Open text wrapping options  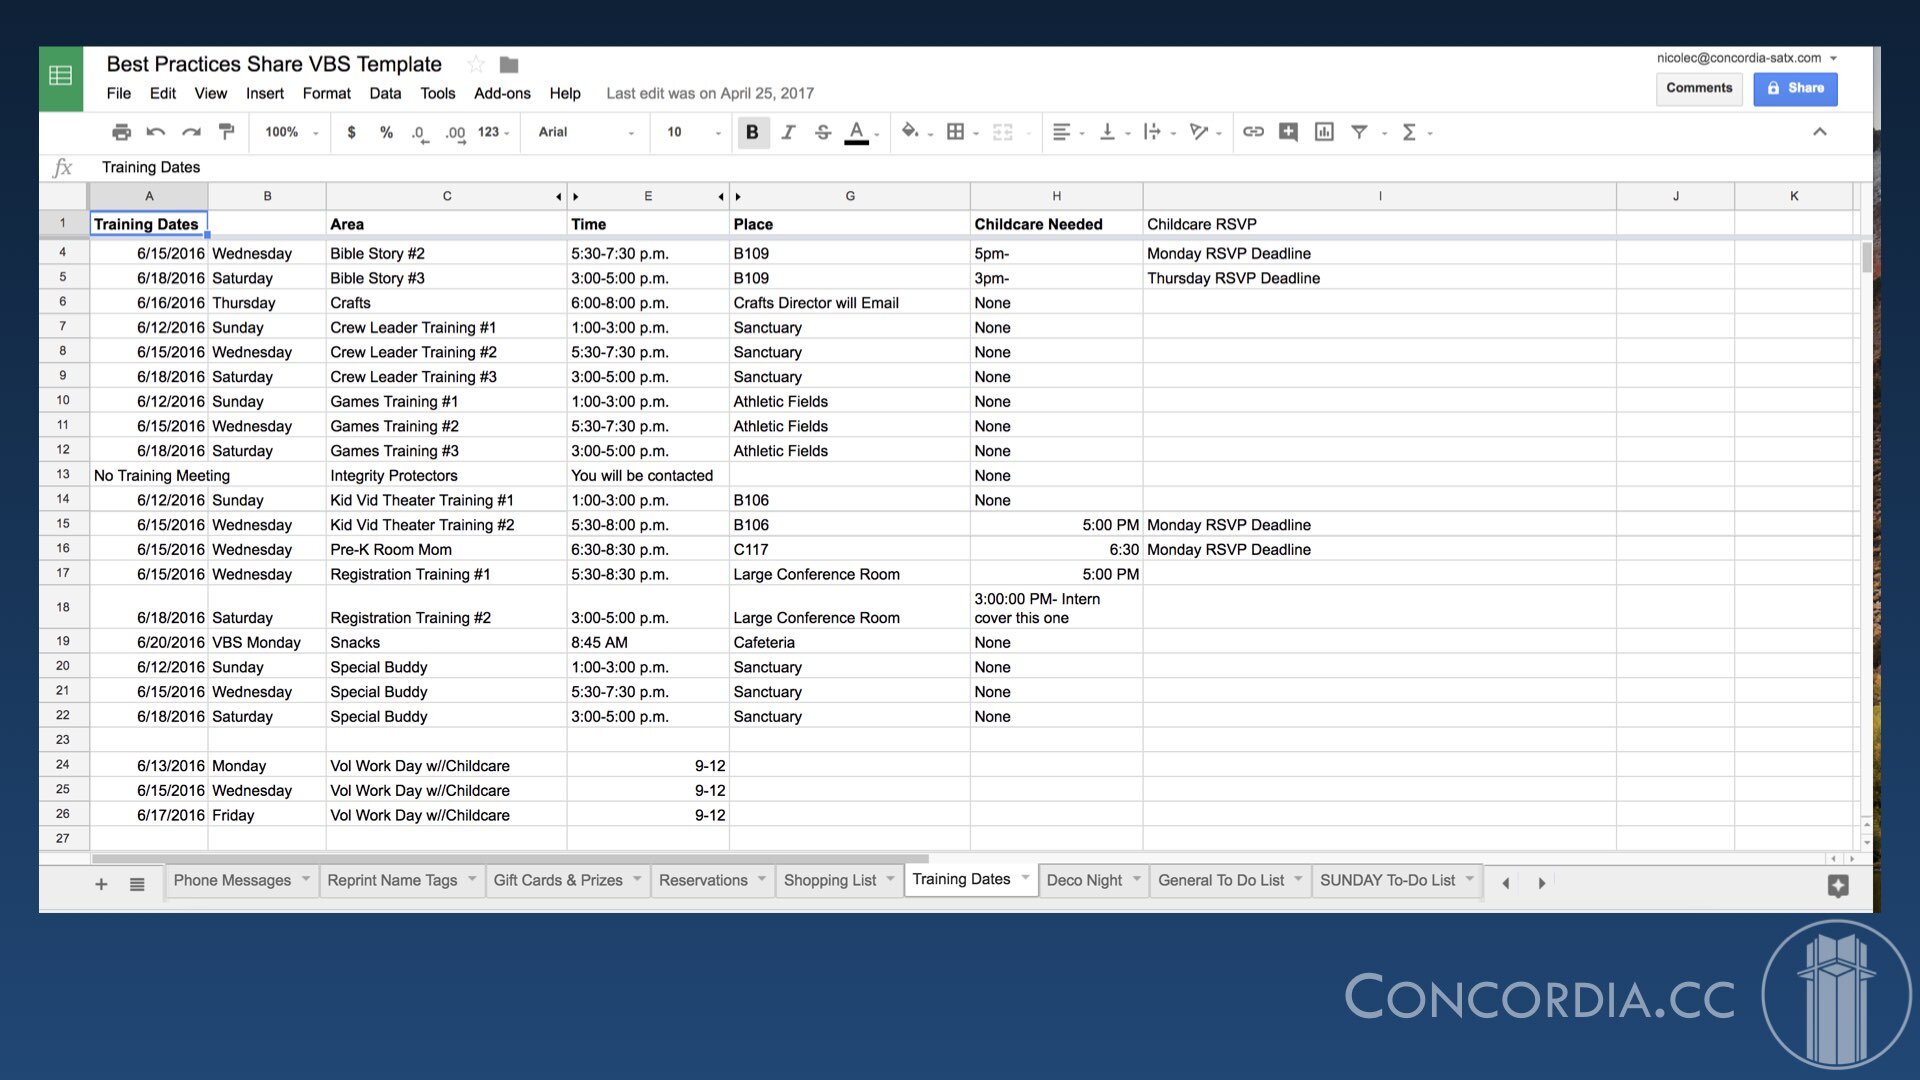[1153, 132]
